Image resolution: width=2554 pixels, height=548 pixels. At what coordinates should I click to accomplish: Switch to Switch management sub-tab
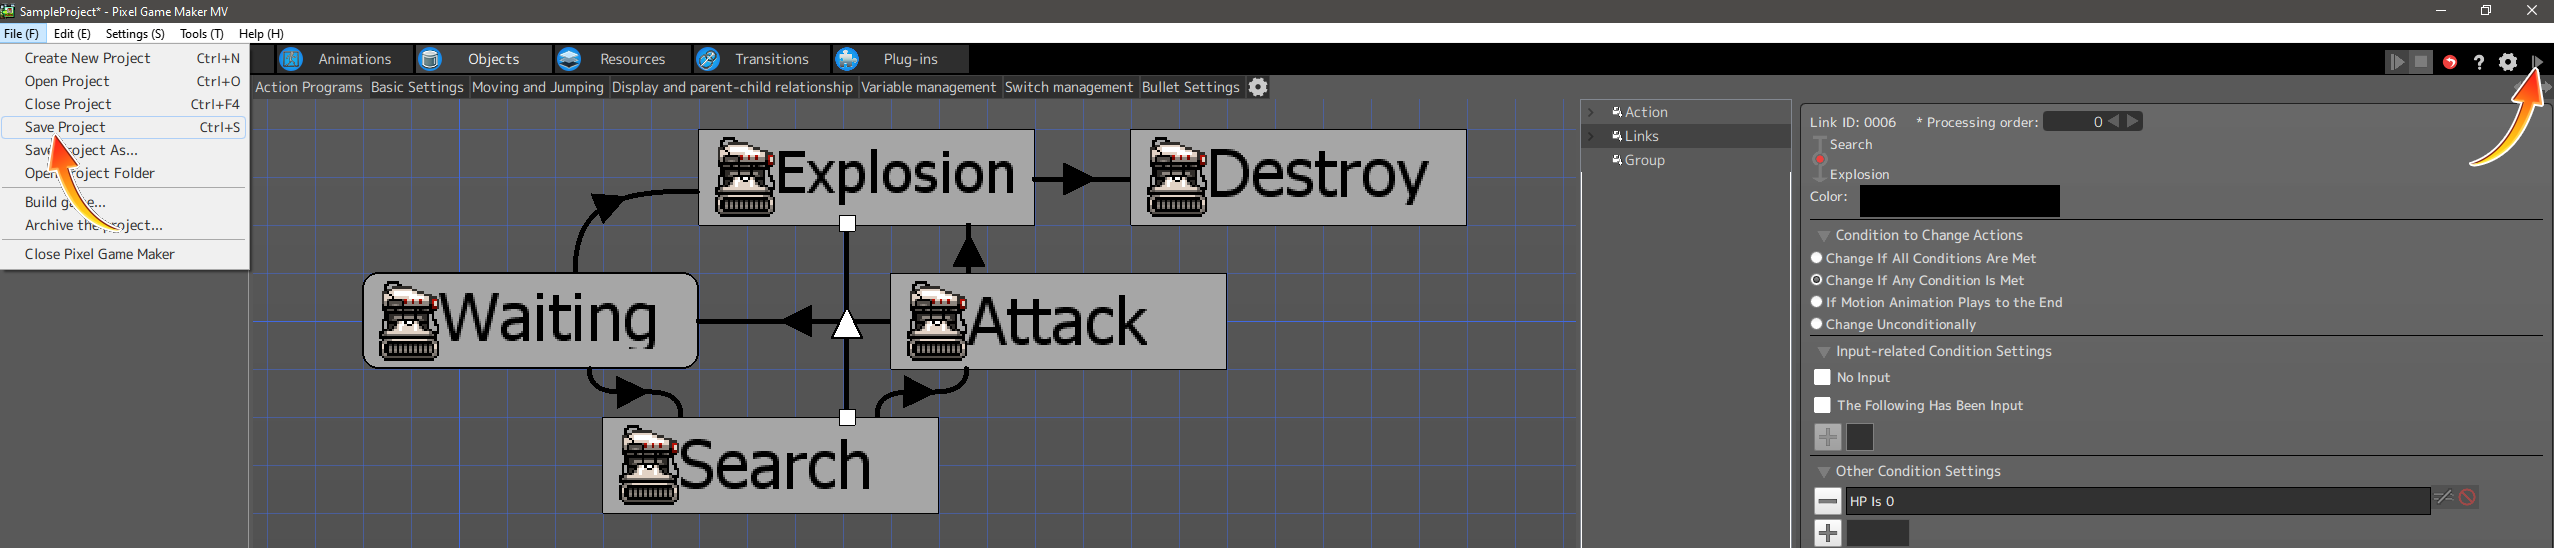pos(1068,87)
